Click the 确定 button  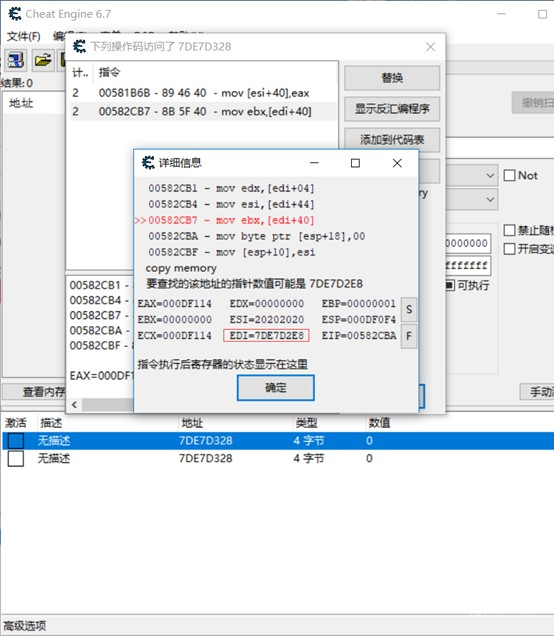coord(275,388)
